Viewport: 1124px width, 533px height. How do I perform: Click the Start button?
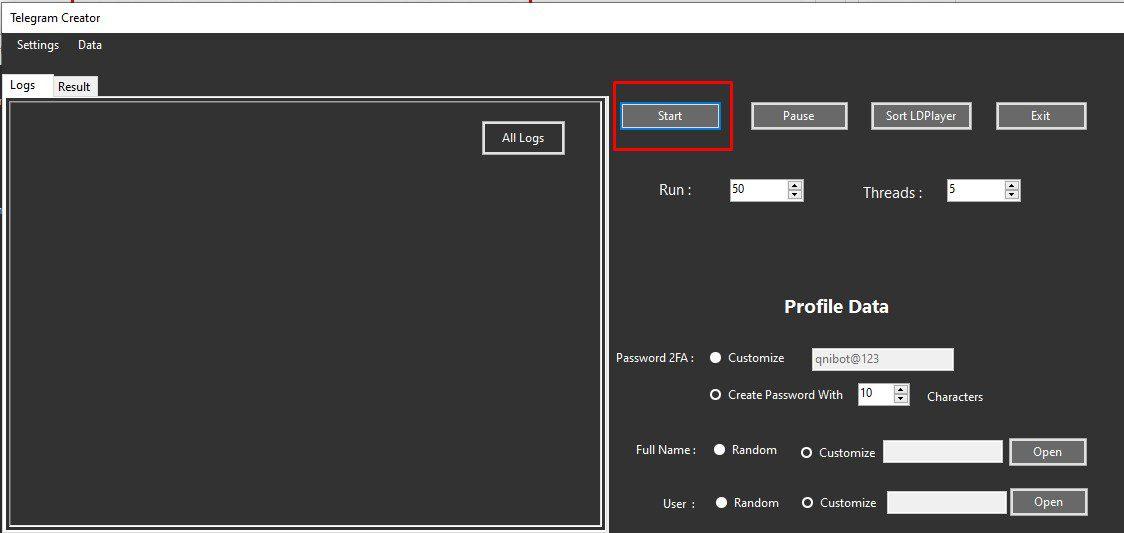[670, 116]
